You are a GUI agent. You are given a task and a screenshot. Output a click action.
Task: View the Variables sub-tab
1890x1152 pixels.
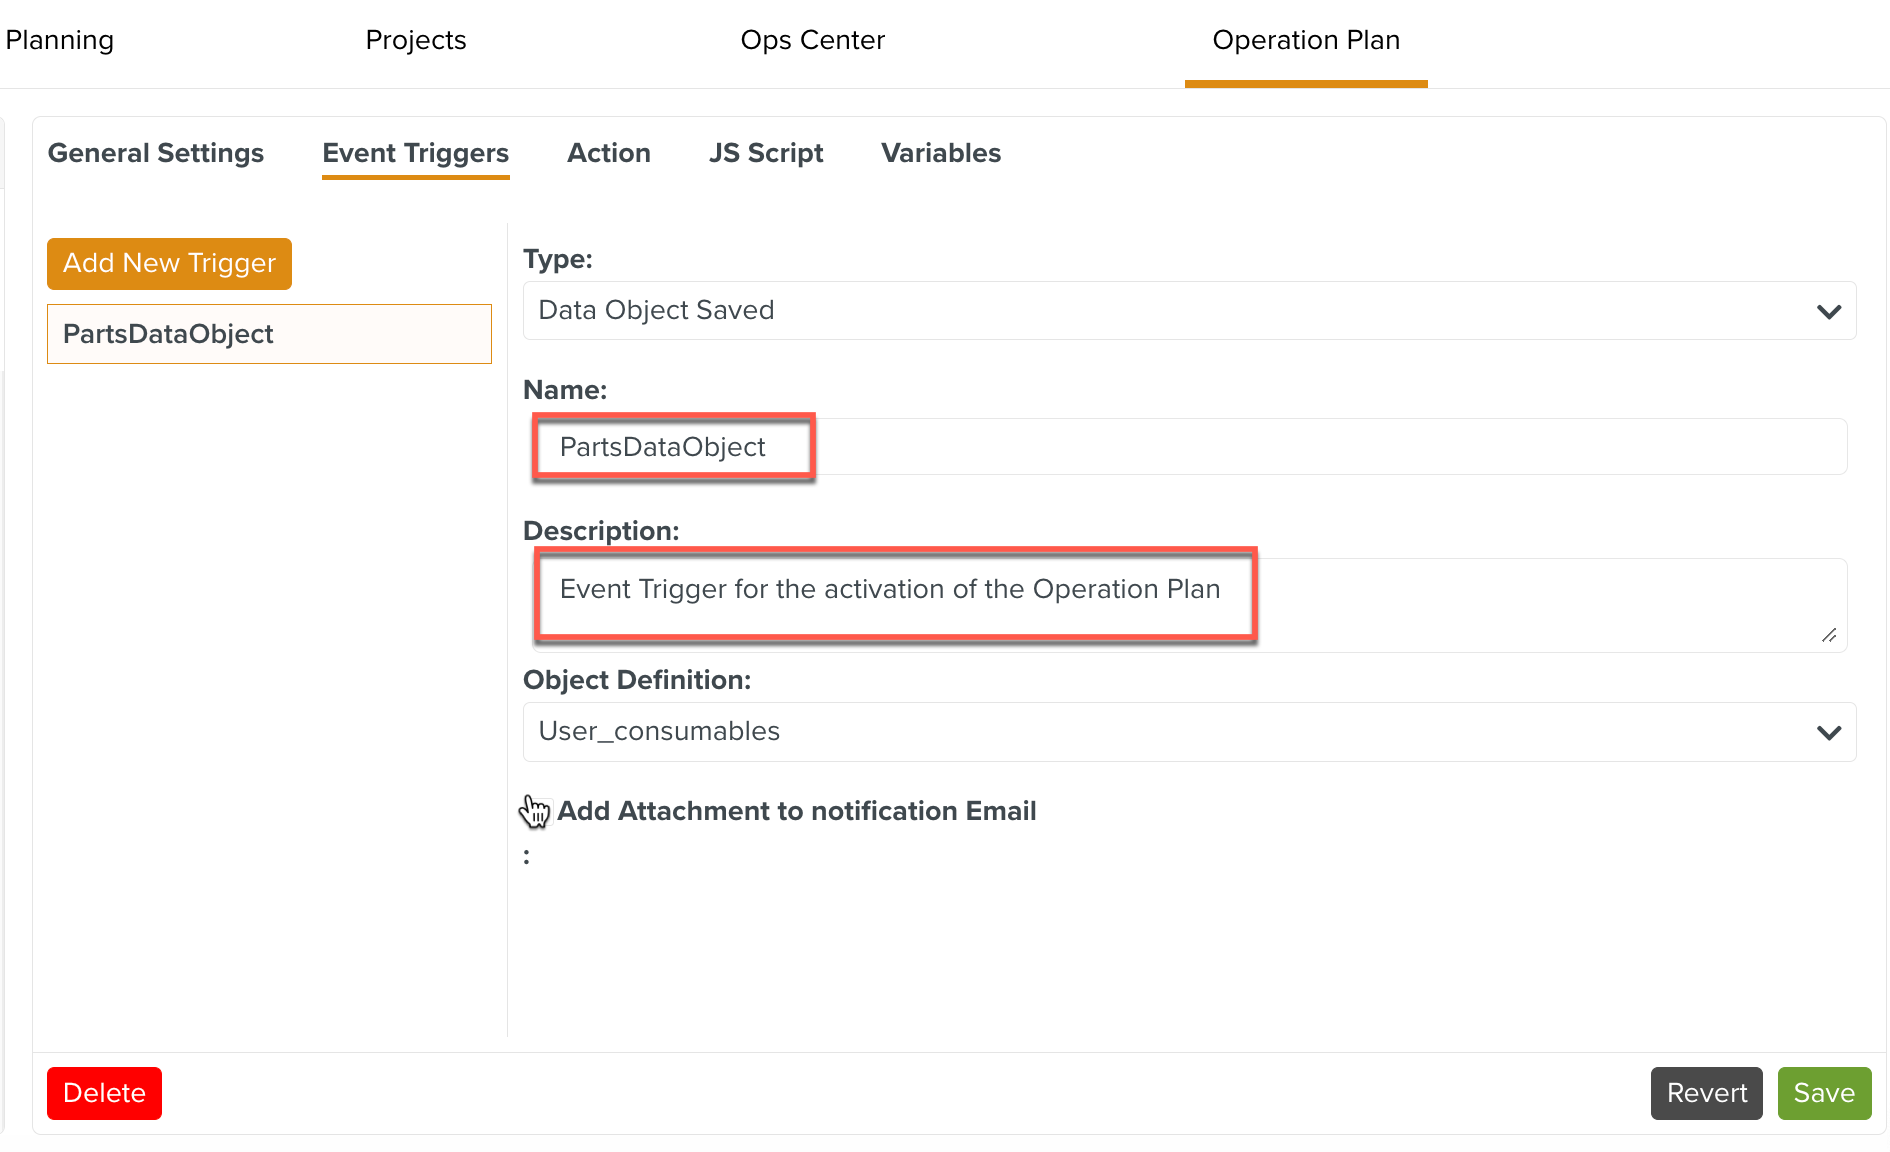[x=940, y=153]
